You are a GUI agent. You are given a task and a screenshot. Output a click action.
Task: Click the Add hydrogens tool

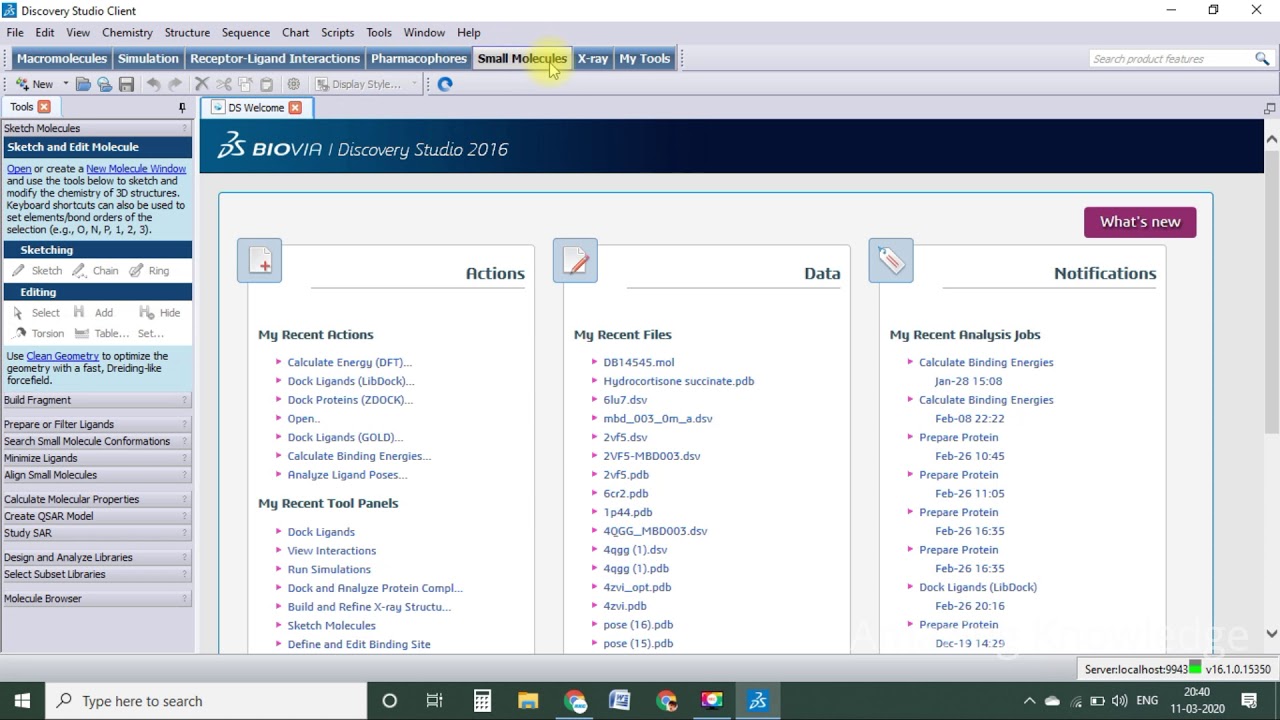tap(93, 313)
